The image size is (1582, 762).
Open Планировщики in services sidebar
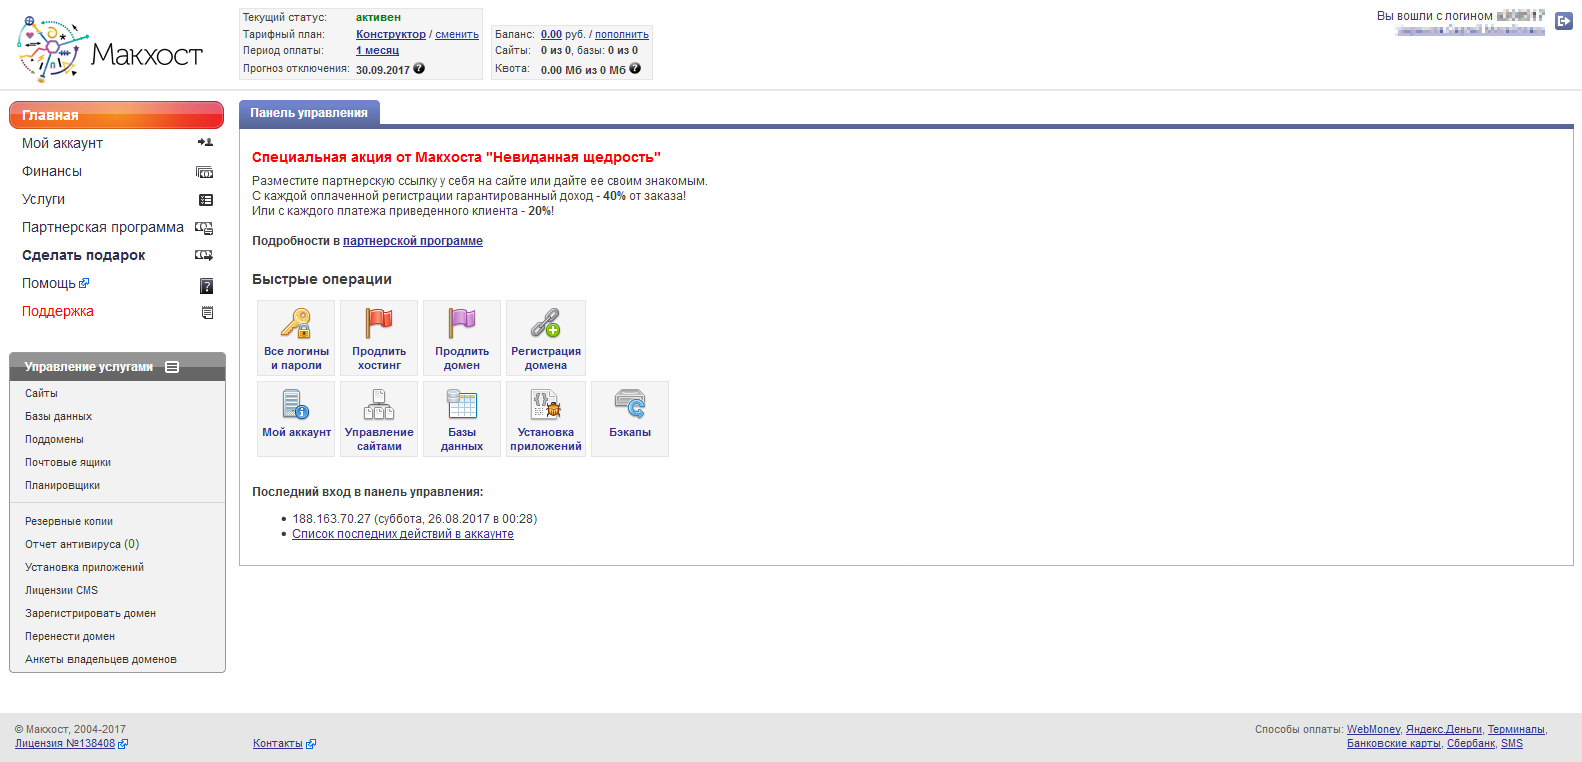62,485
